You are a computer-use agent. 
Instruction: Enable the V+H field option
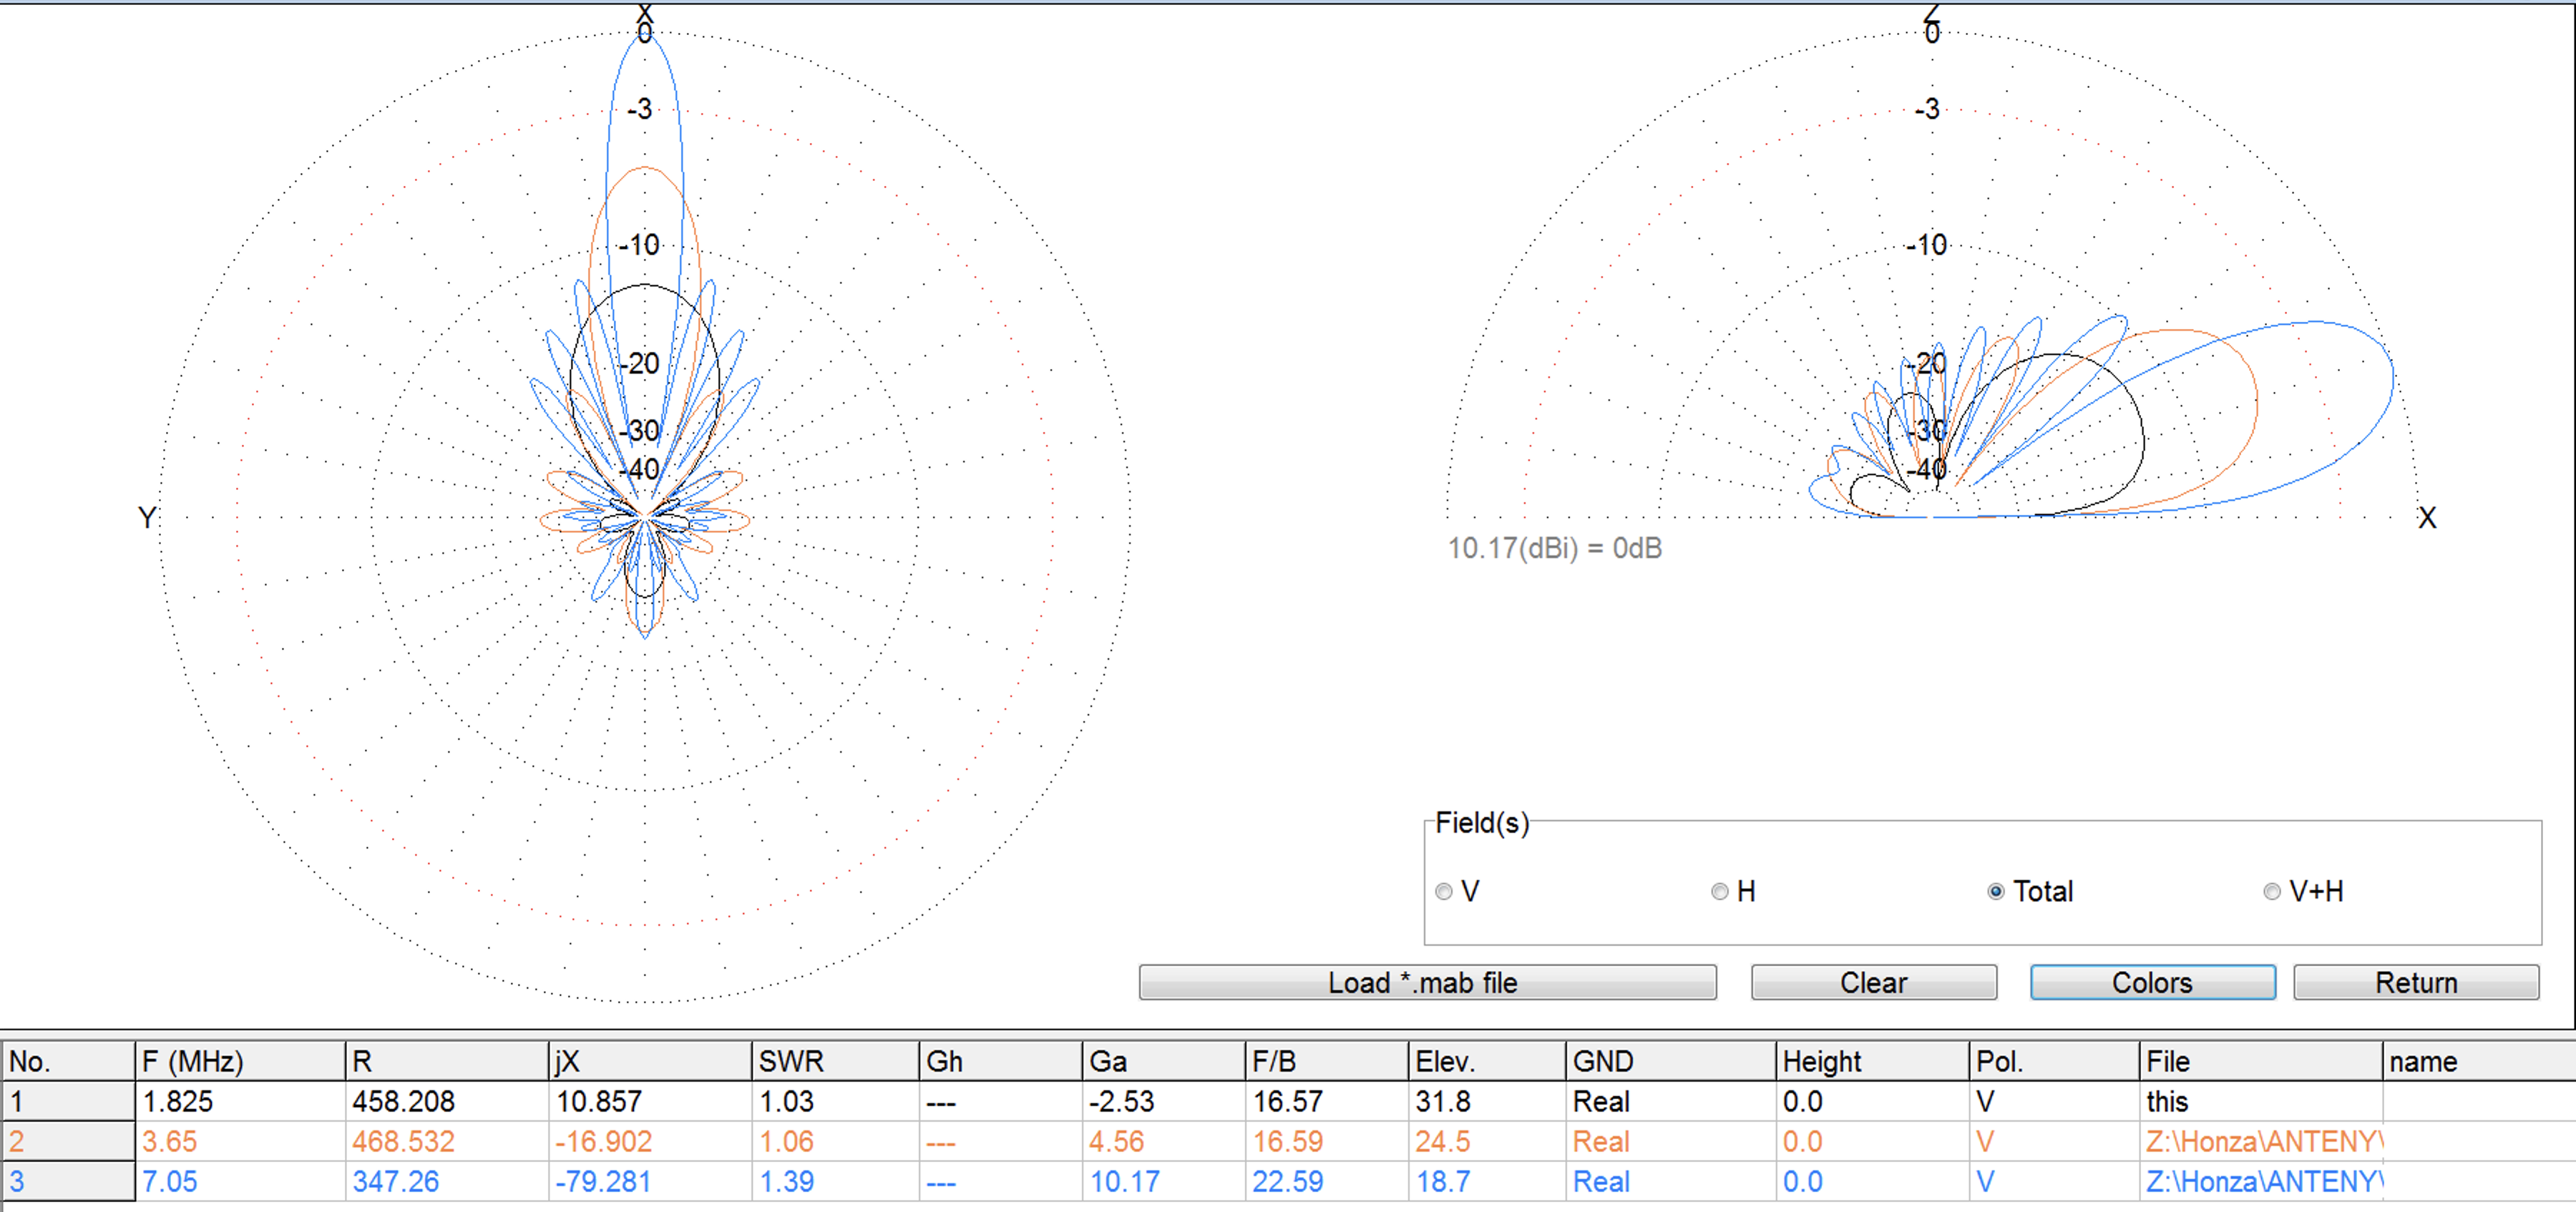click(x=2272, y=891)
